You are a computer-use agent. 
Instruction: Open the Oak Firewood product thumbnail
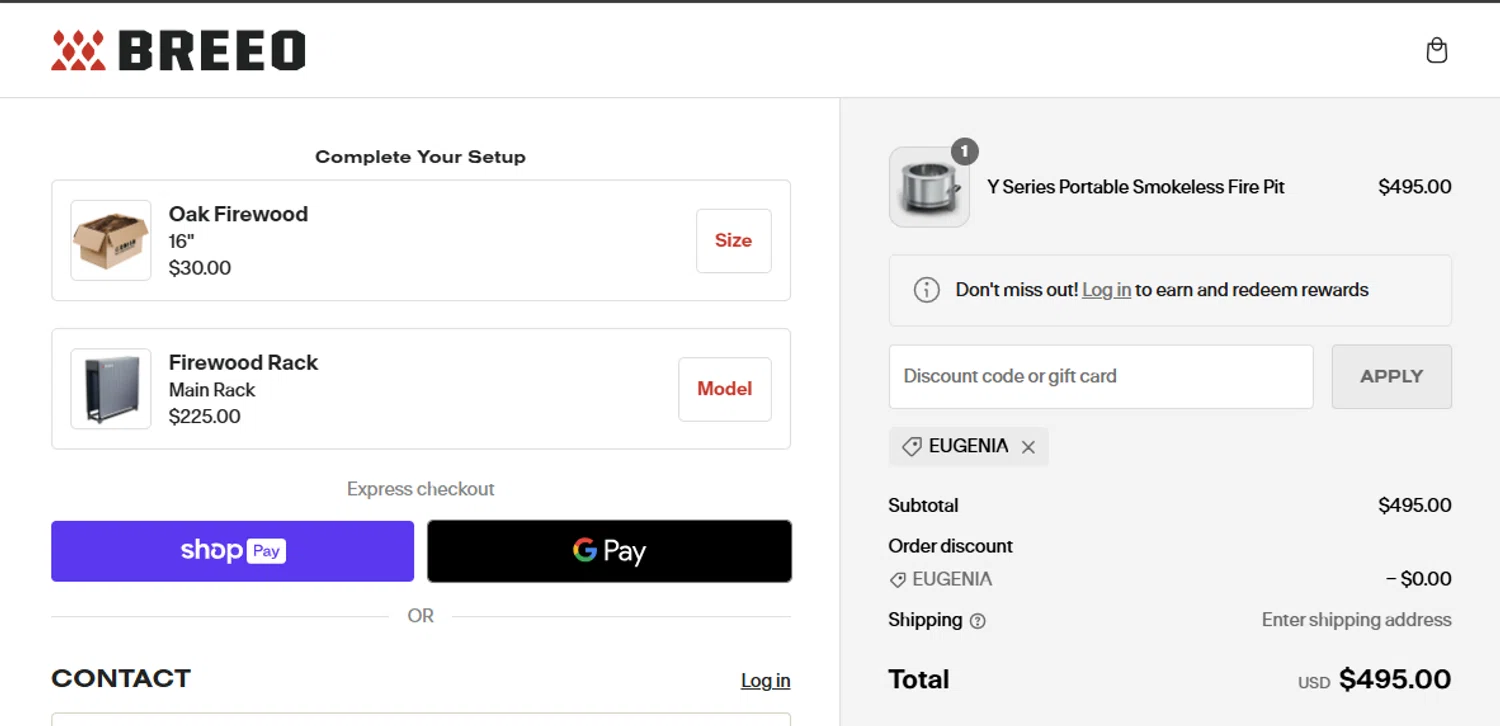(111, 241)
